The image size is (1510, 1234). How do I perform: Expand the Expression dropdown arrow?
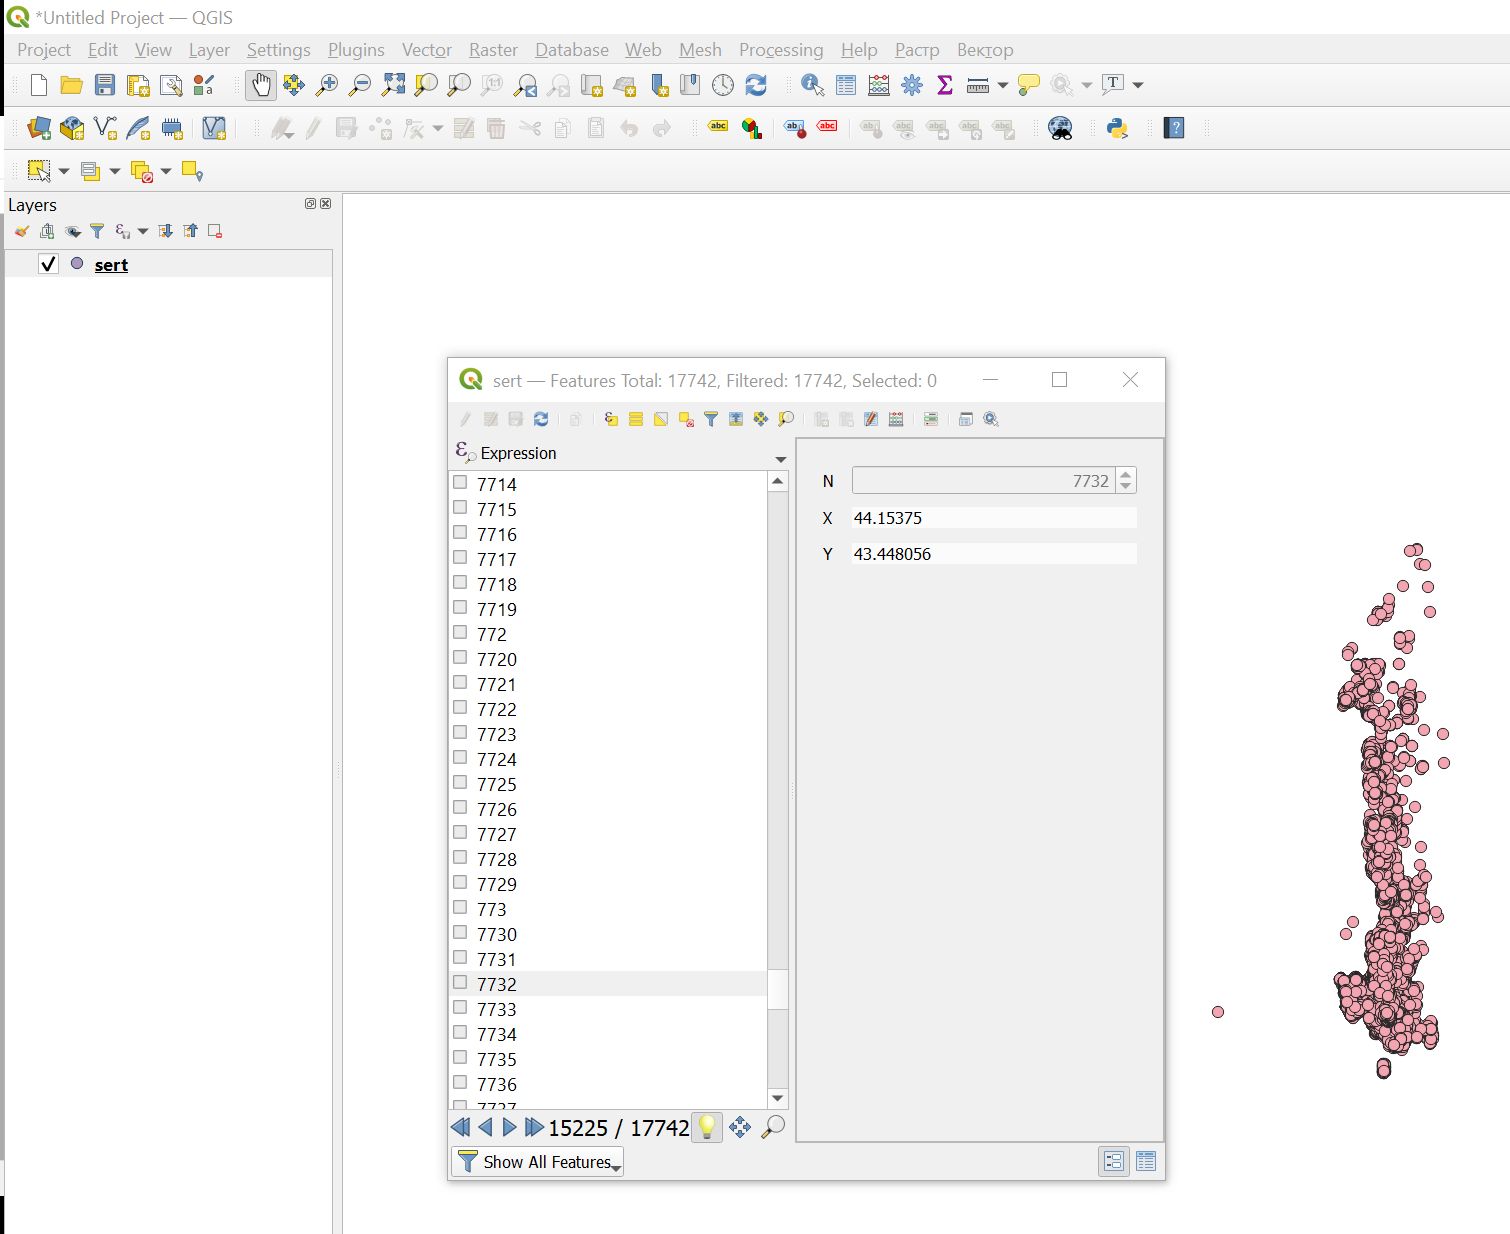780,459
